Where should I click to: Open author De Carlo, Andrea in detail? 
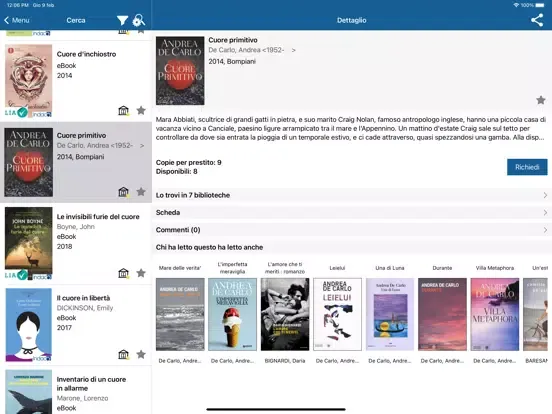[252, 50]
